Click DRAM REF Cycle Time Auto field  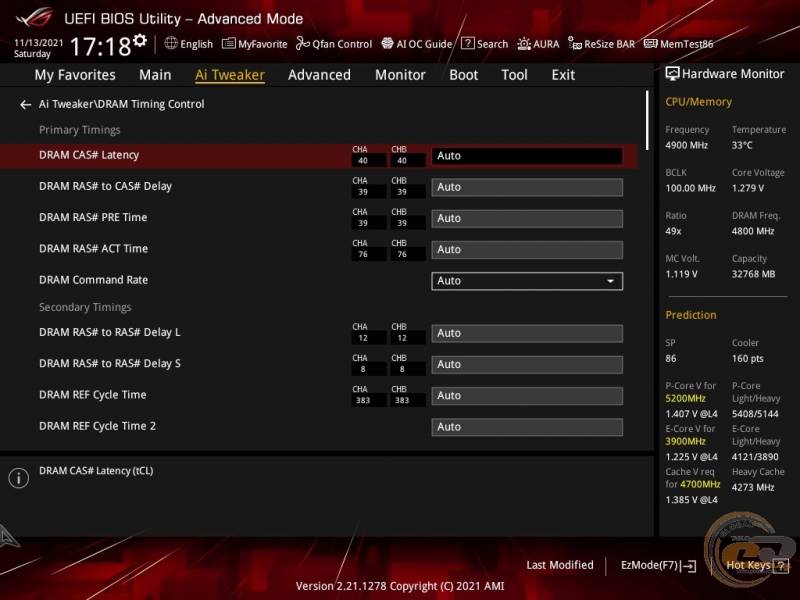click(527, 395)
